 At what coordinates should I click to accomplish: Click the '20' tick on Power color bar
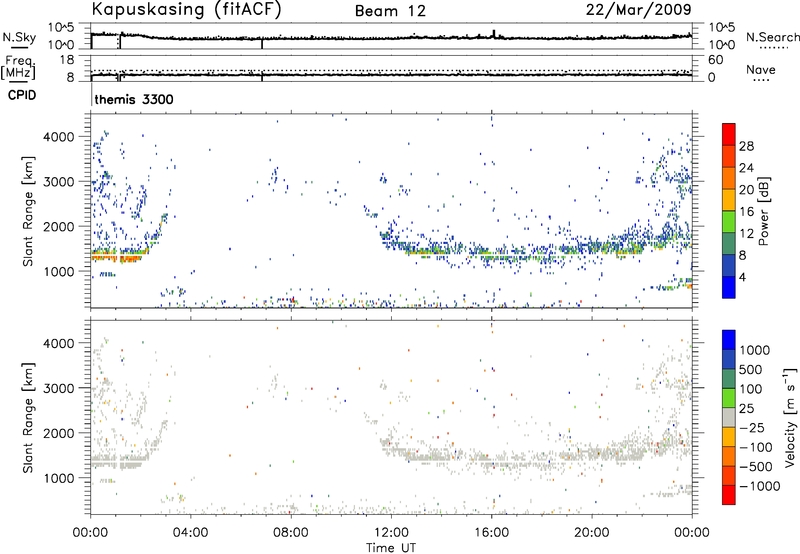746,190
